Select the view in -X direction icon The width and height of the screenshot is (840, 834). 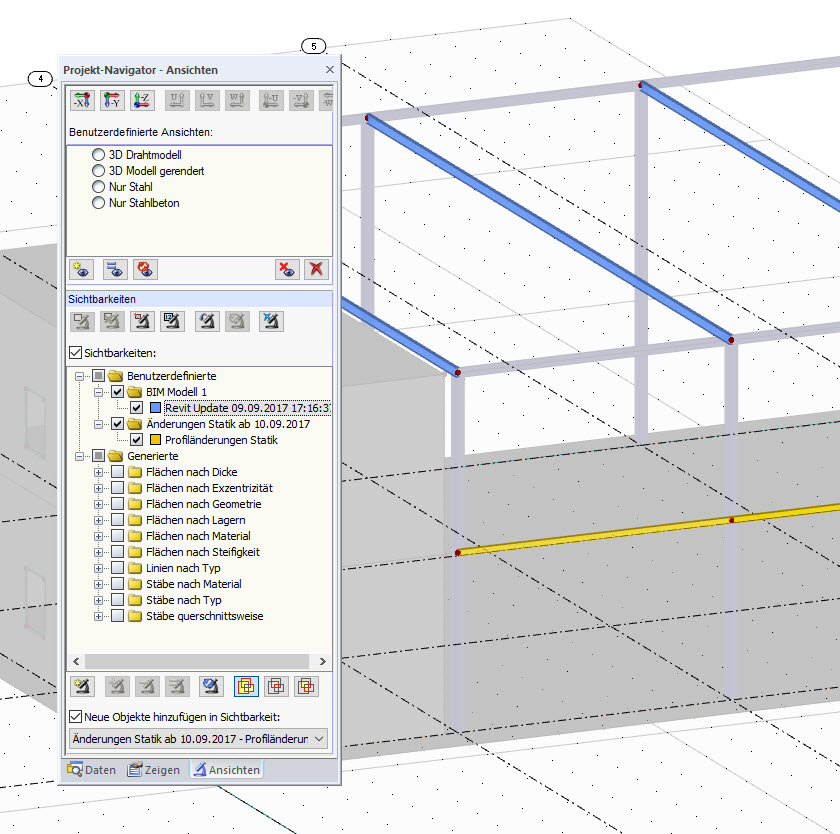(x=82, y=100)
